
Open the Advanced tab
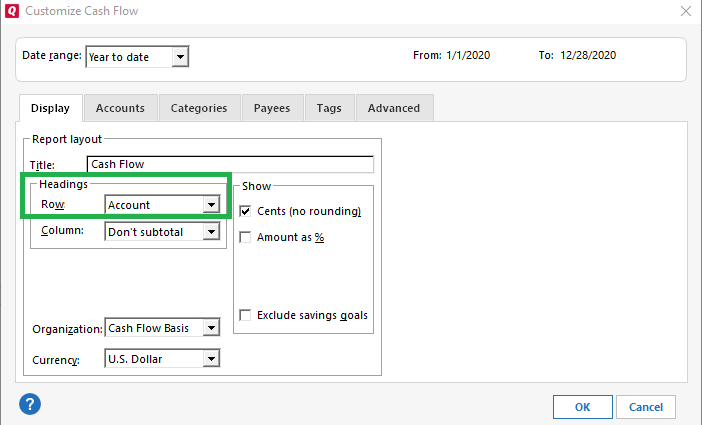394,108
